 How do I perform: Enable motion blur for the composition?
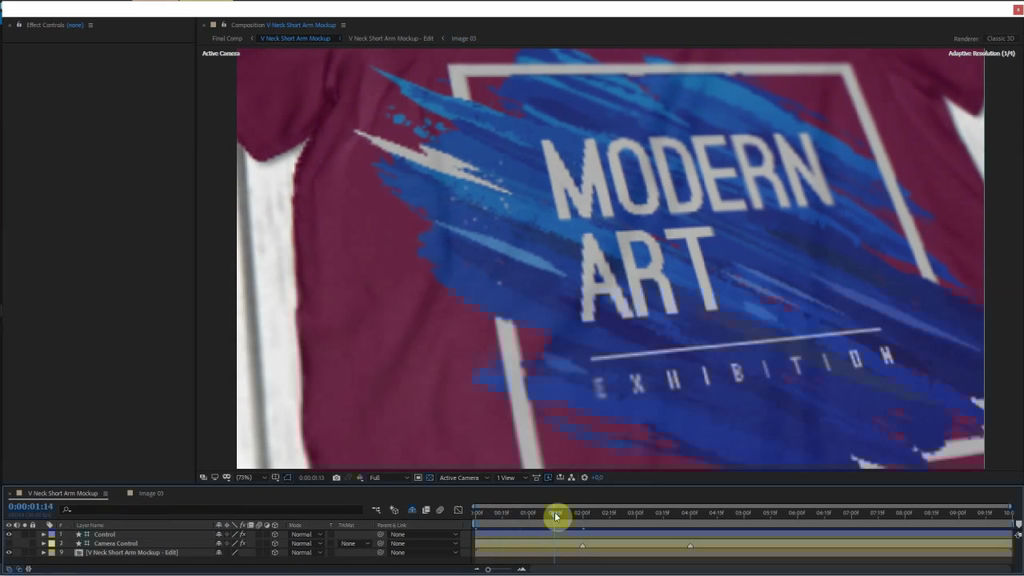[441, 509]
